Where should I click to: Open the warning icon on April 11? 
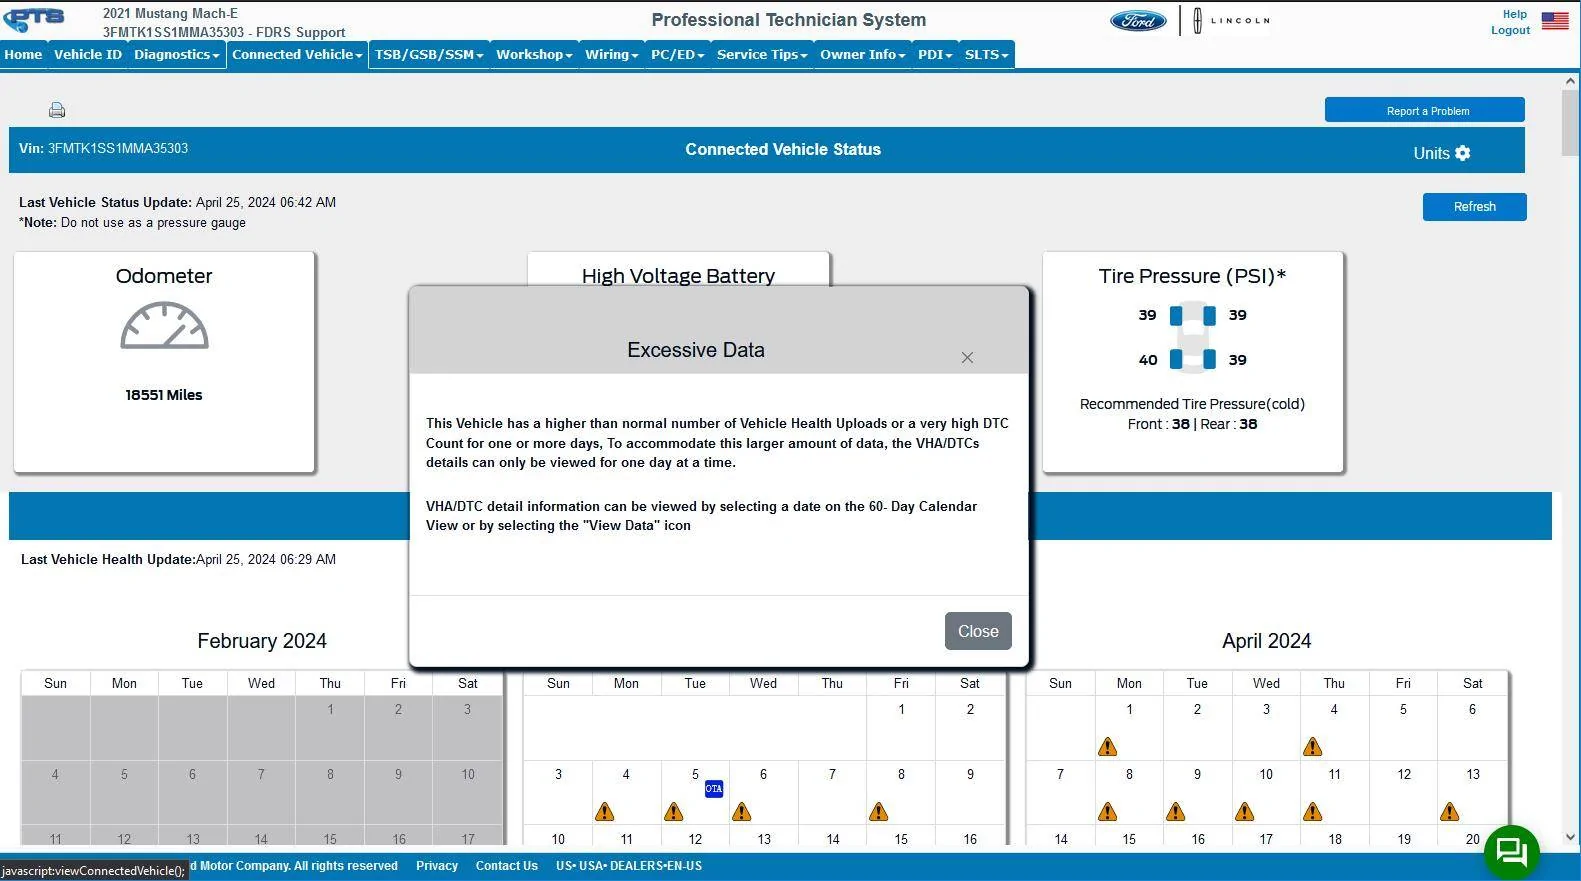1313,812
